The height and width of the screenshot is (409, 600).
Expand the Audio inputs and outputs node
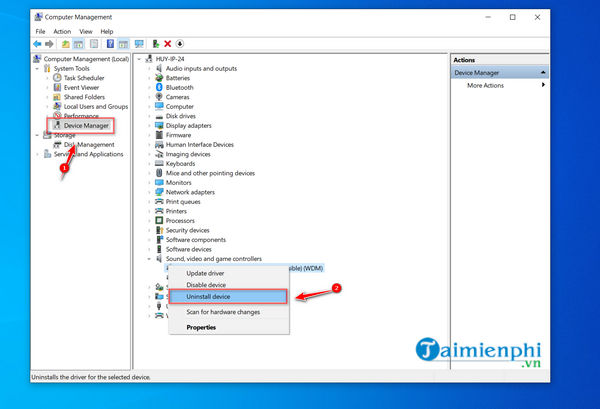pos(150,68)
